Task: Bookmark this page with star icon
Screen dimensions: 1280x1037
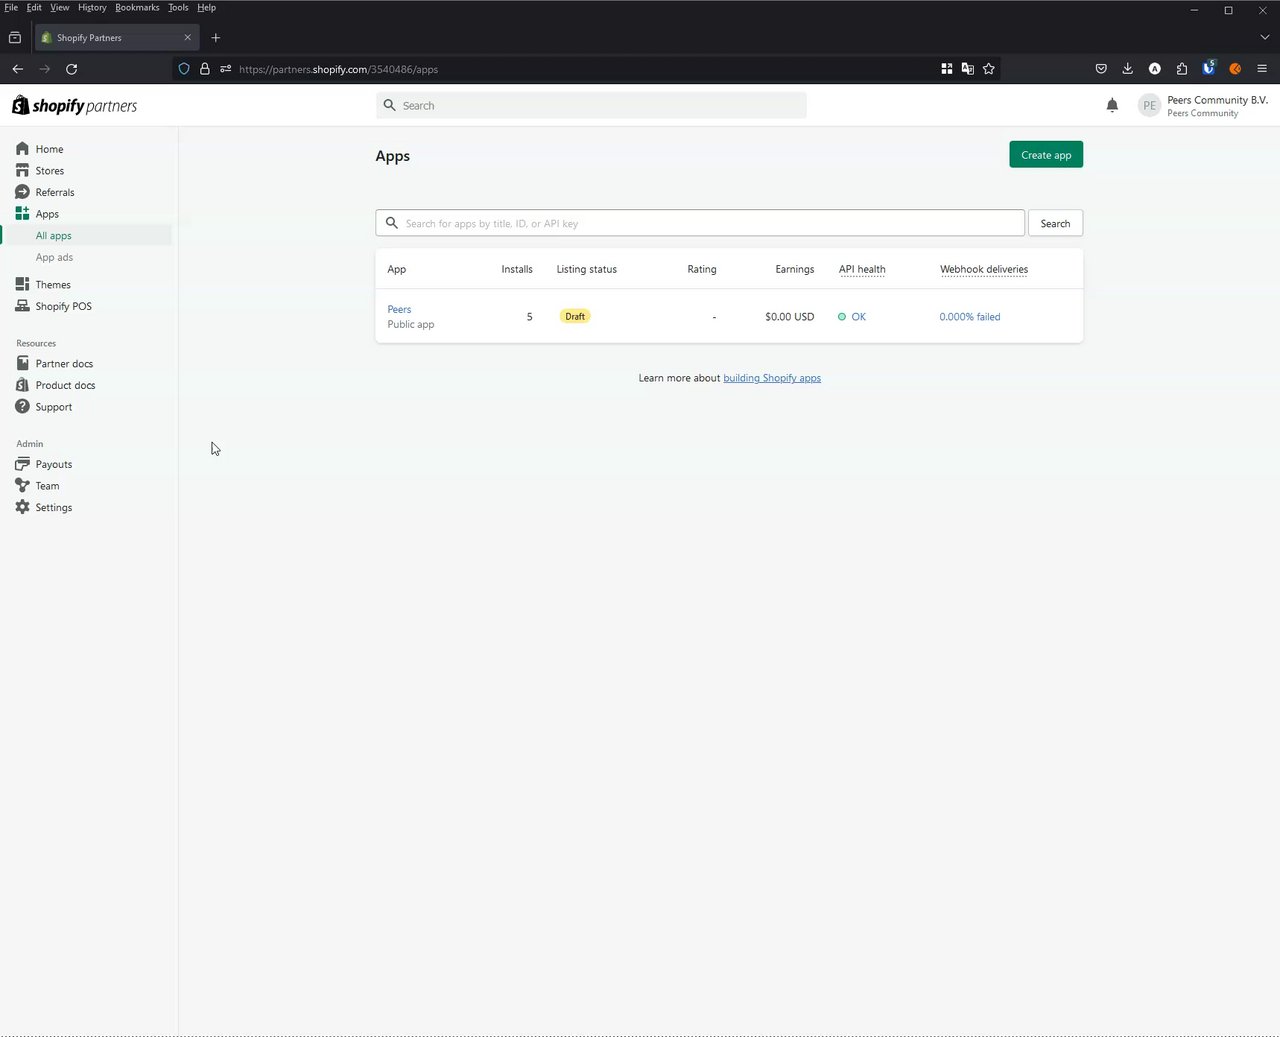Action: 989,69
